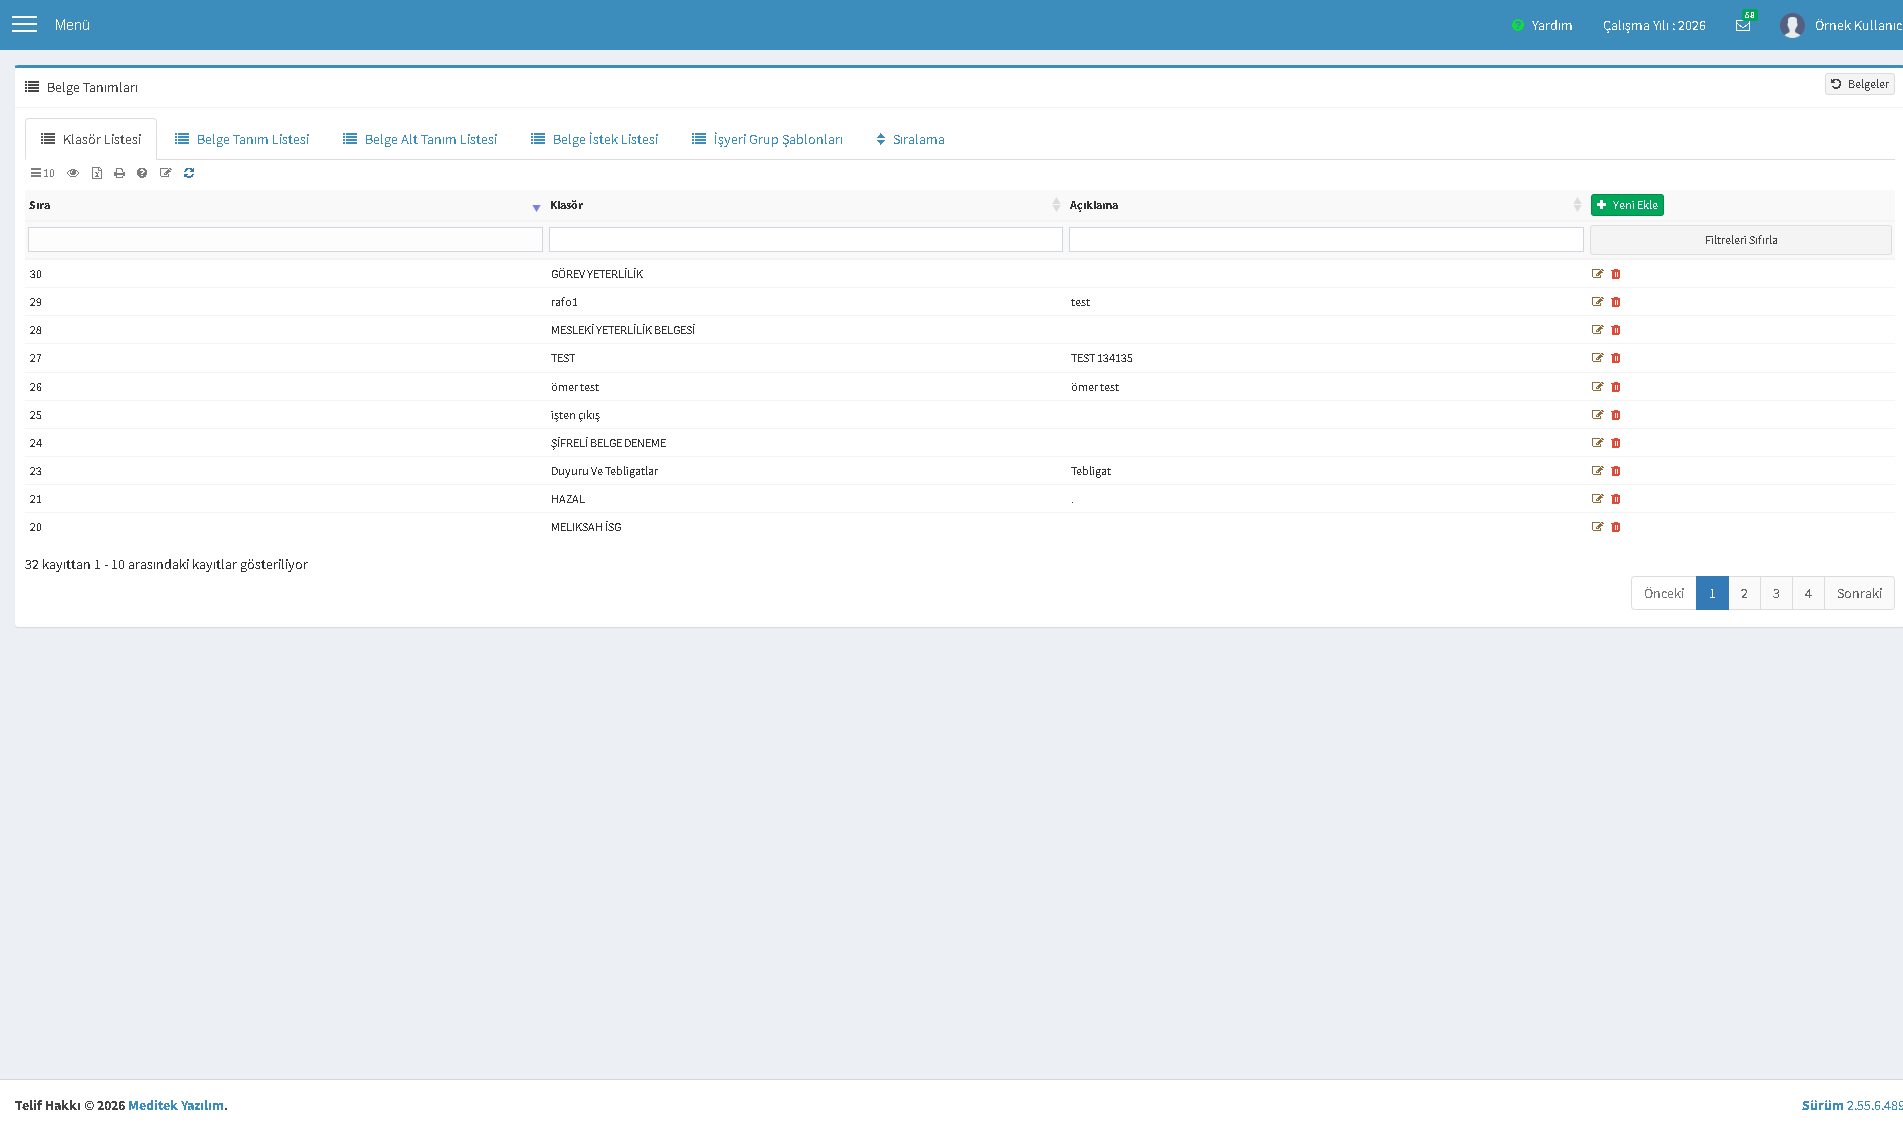Open the rows-per-page selector showing 10

(x=42, y=173)
